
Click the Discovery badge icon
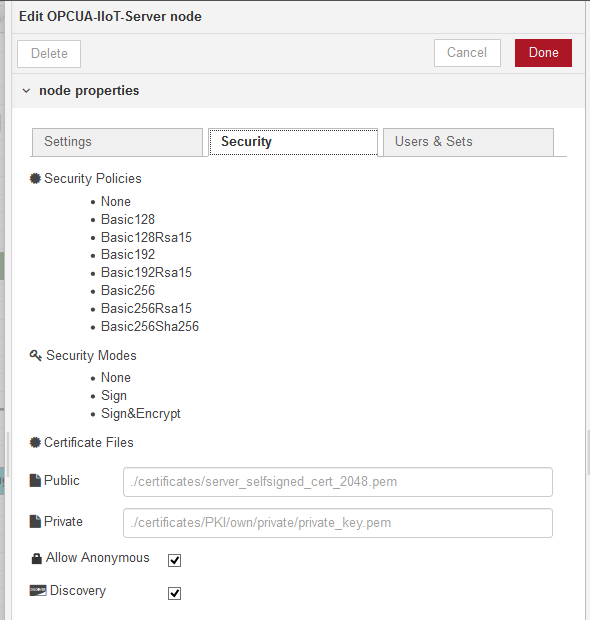coord(38,591)
